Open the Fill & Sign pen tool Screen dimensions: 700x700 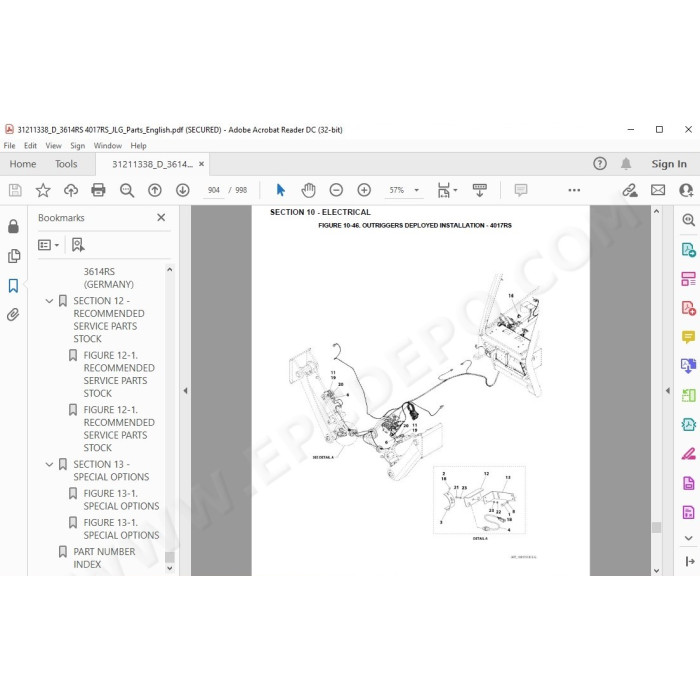pyautogui.click(x=688, y=454)
